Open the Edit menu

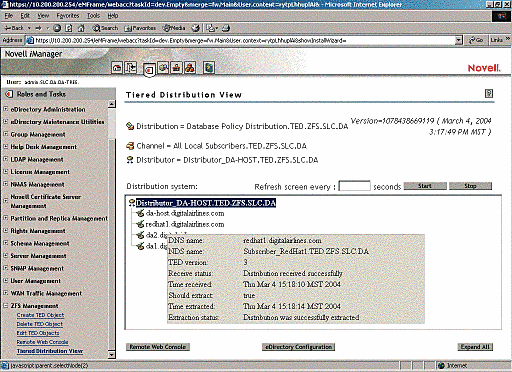pos(25,16)
